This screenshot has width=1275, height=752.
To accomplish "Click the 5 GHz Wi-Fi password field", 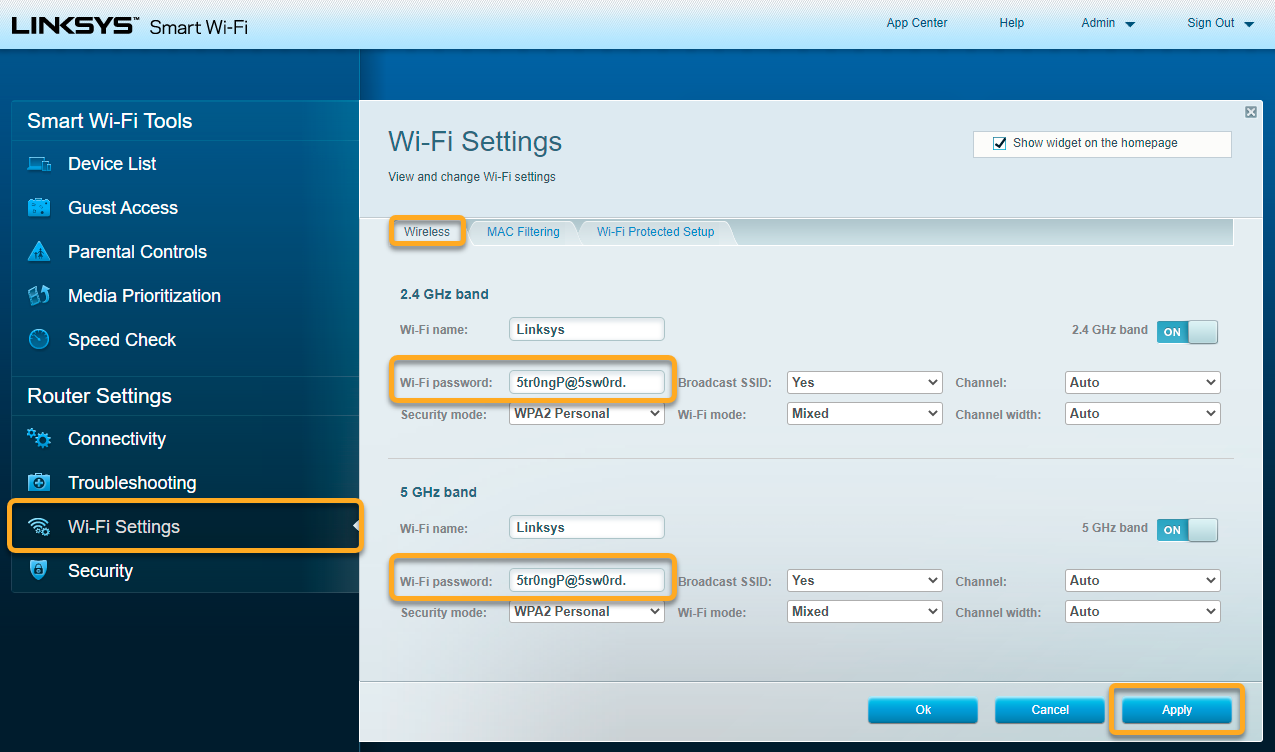I will point(587,580).
